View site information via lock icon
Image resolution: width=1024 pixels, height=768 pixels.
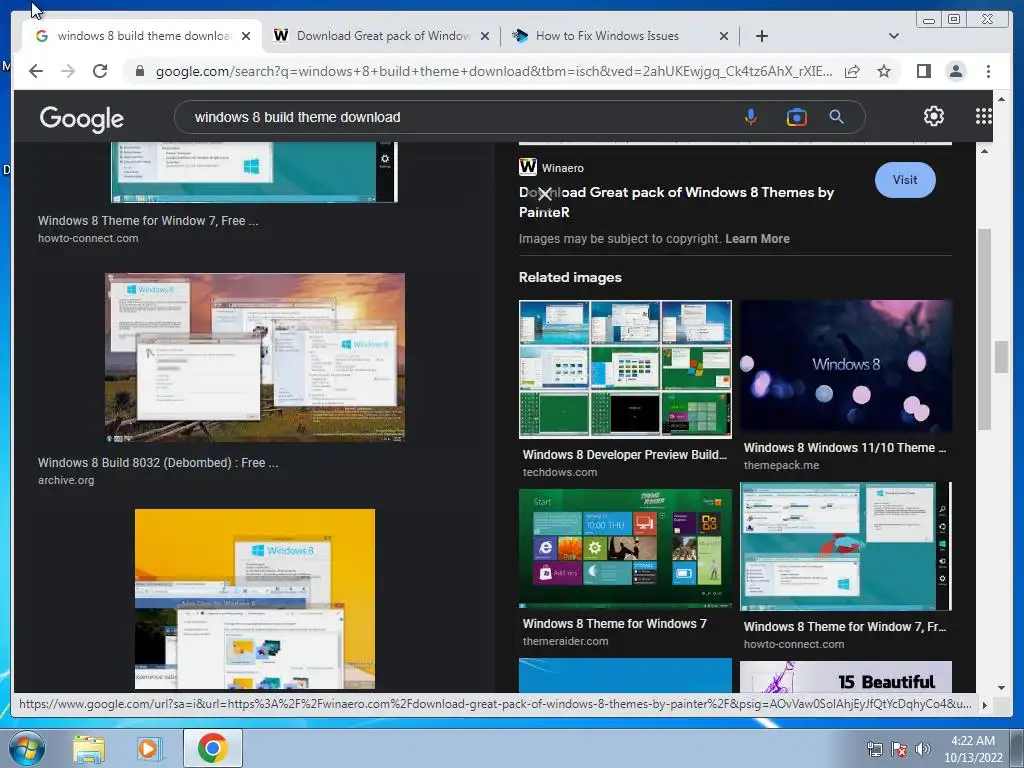(140, 71)
